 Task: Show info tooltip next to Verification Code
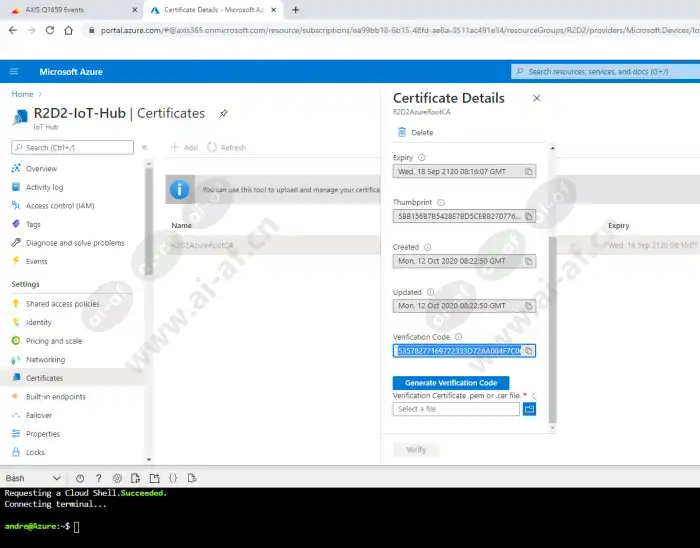coord(458,336)
